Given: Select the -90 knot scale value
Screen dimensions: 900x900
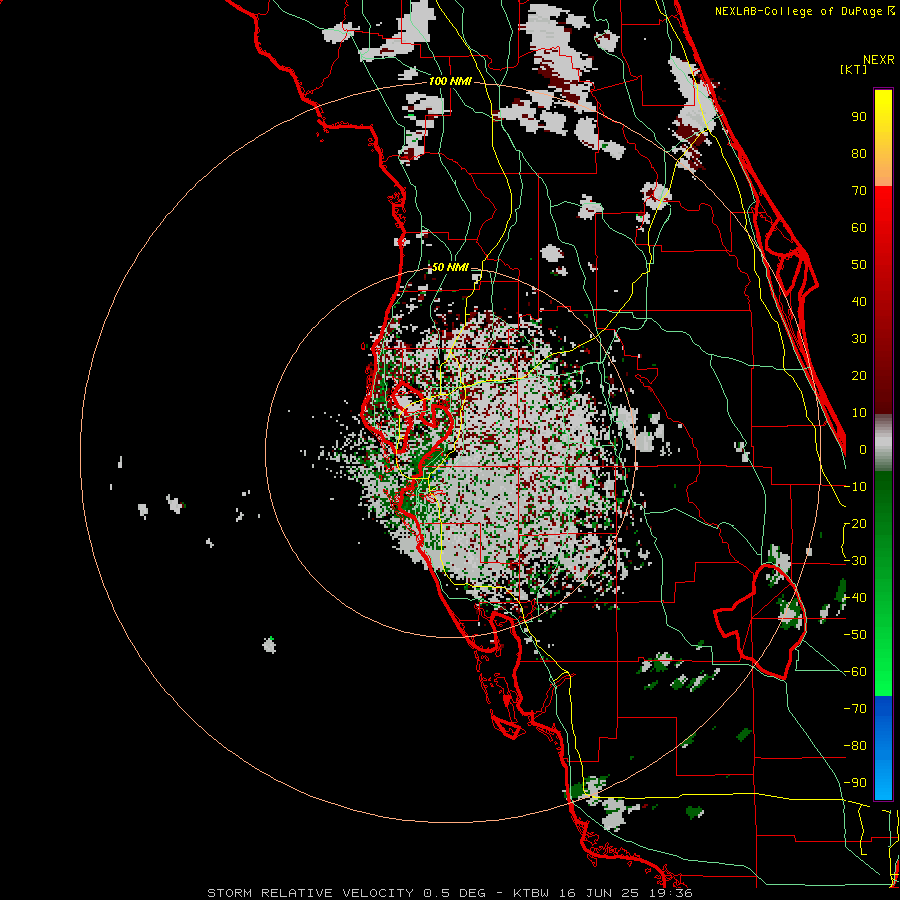Looking at the screenshot, I should click(x=855, y=783).
